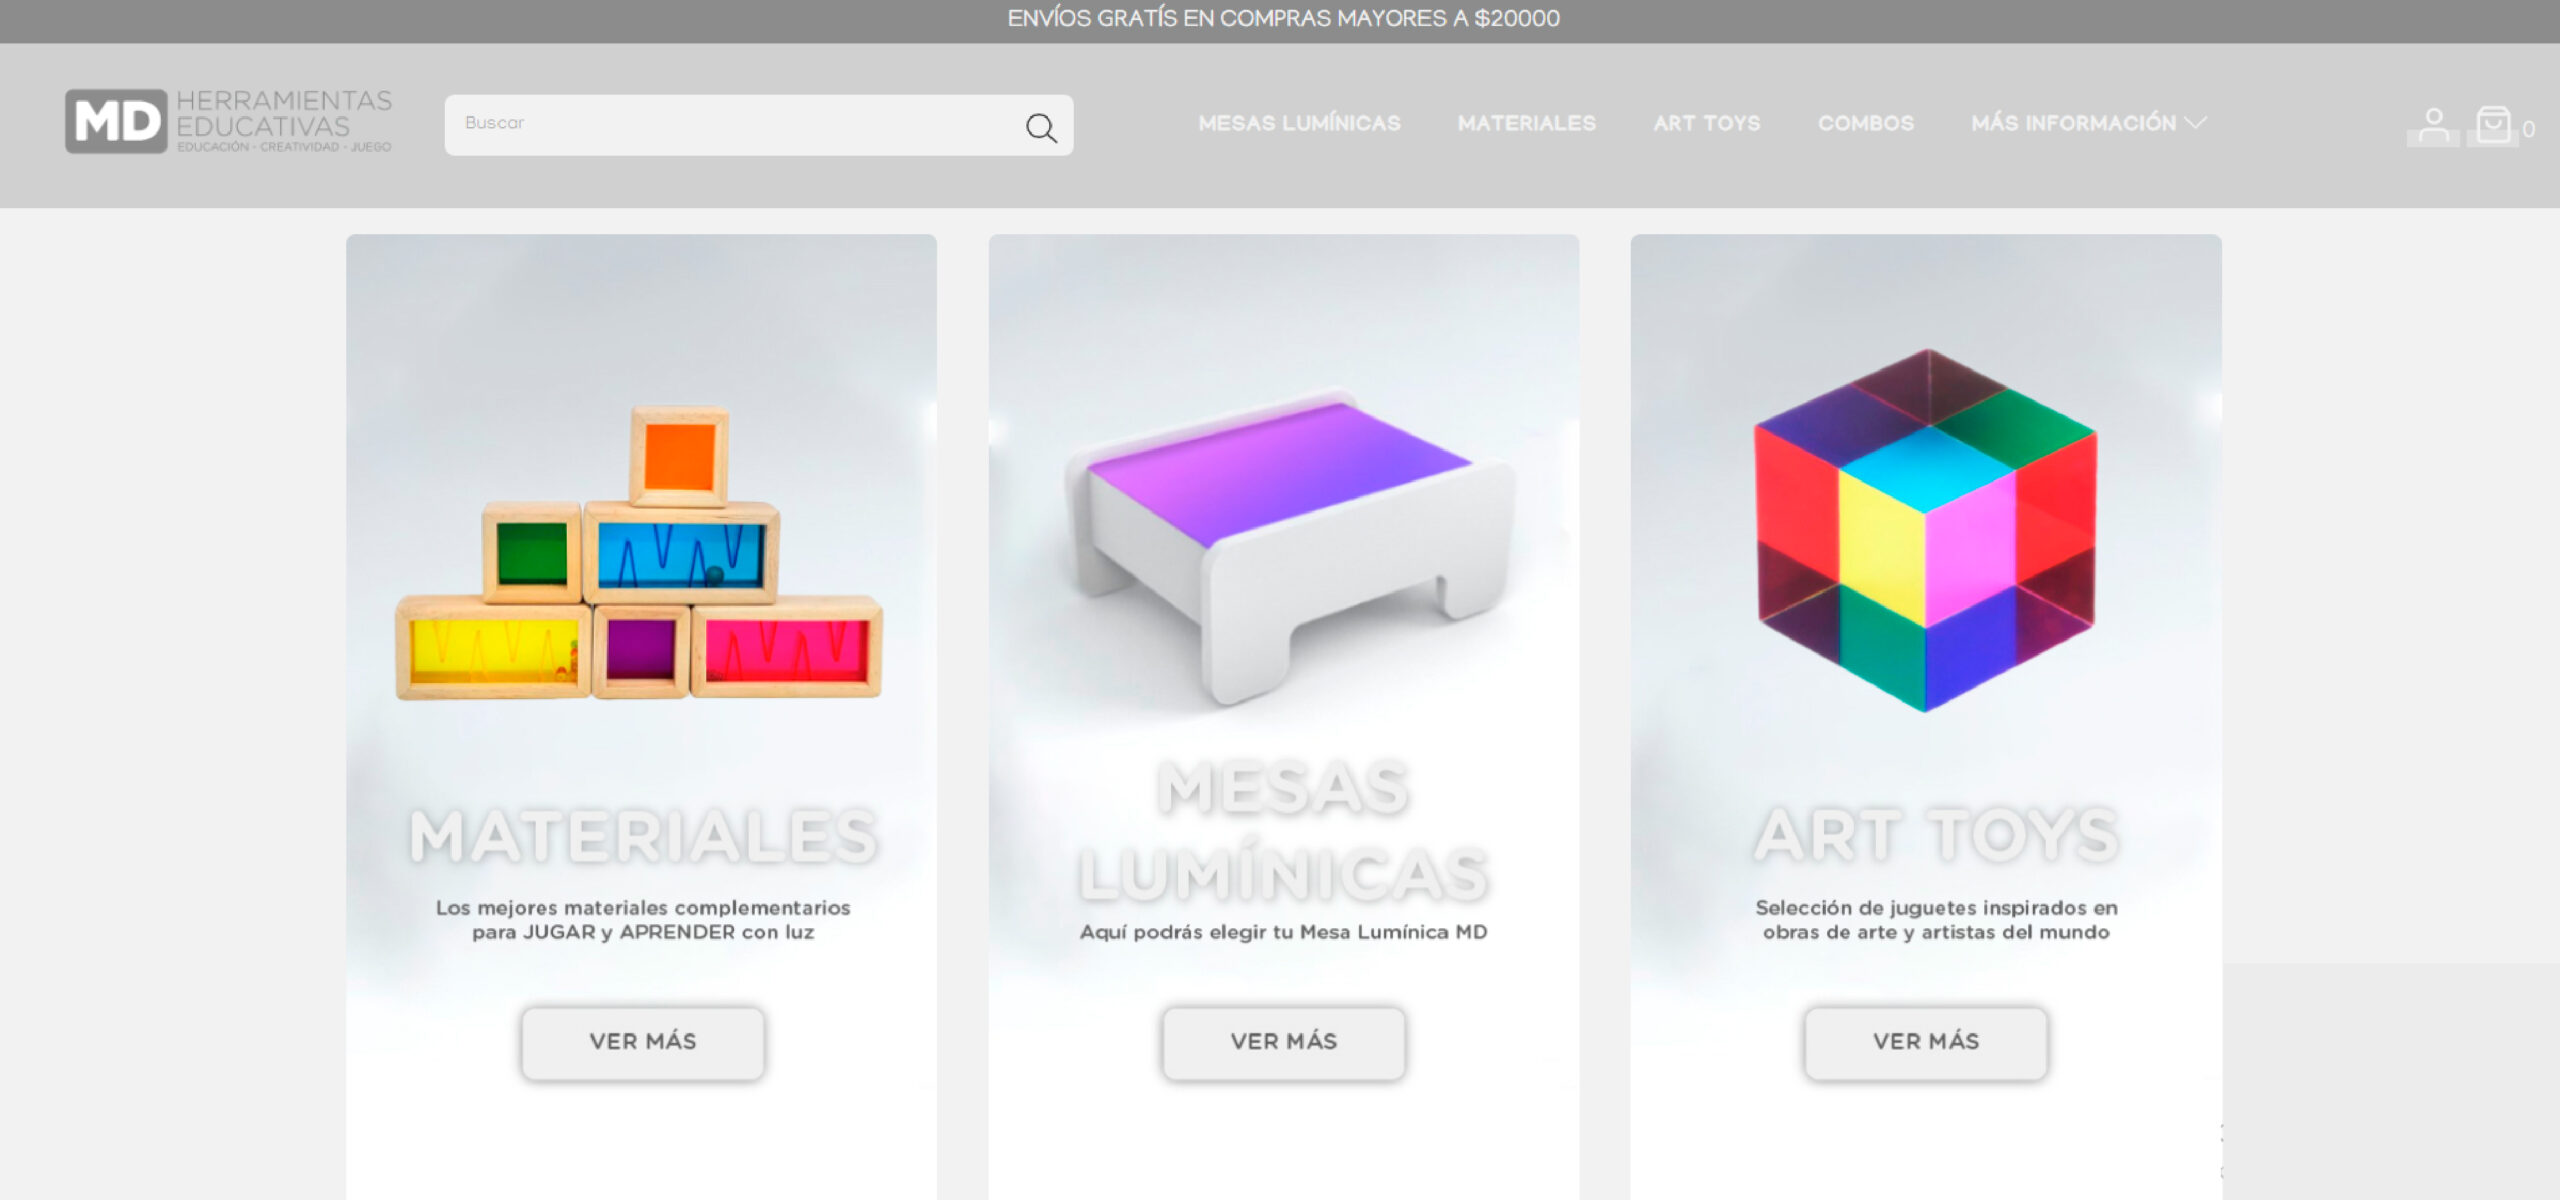2560x1200 pixels.
Task: Click Ver Más under Art Toys
Action: click(1925, 1042)
